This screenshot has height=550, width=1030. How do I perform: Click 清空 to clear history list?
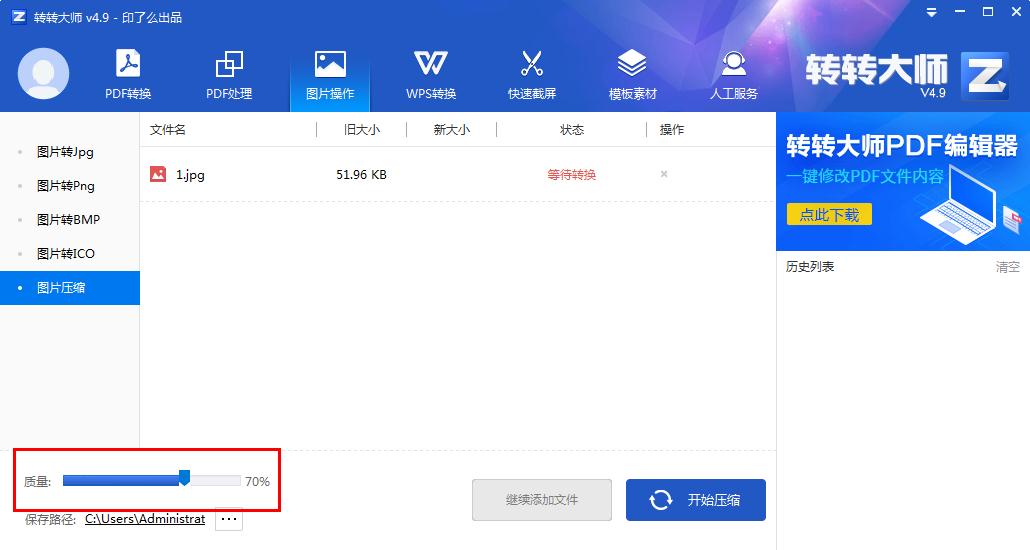tap(1008, 267)
